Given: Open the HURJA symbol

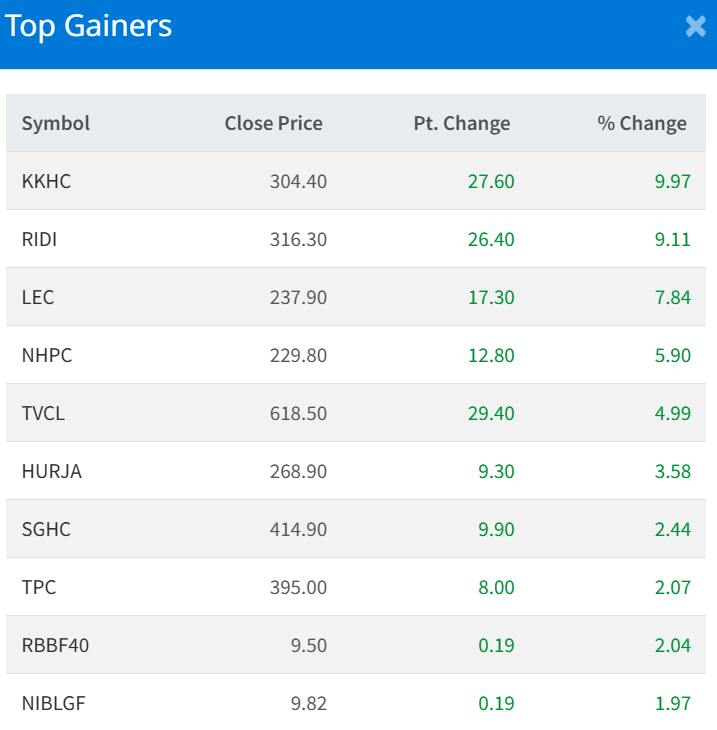Looking at the screenshot, I should point(52,471).
